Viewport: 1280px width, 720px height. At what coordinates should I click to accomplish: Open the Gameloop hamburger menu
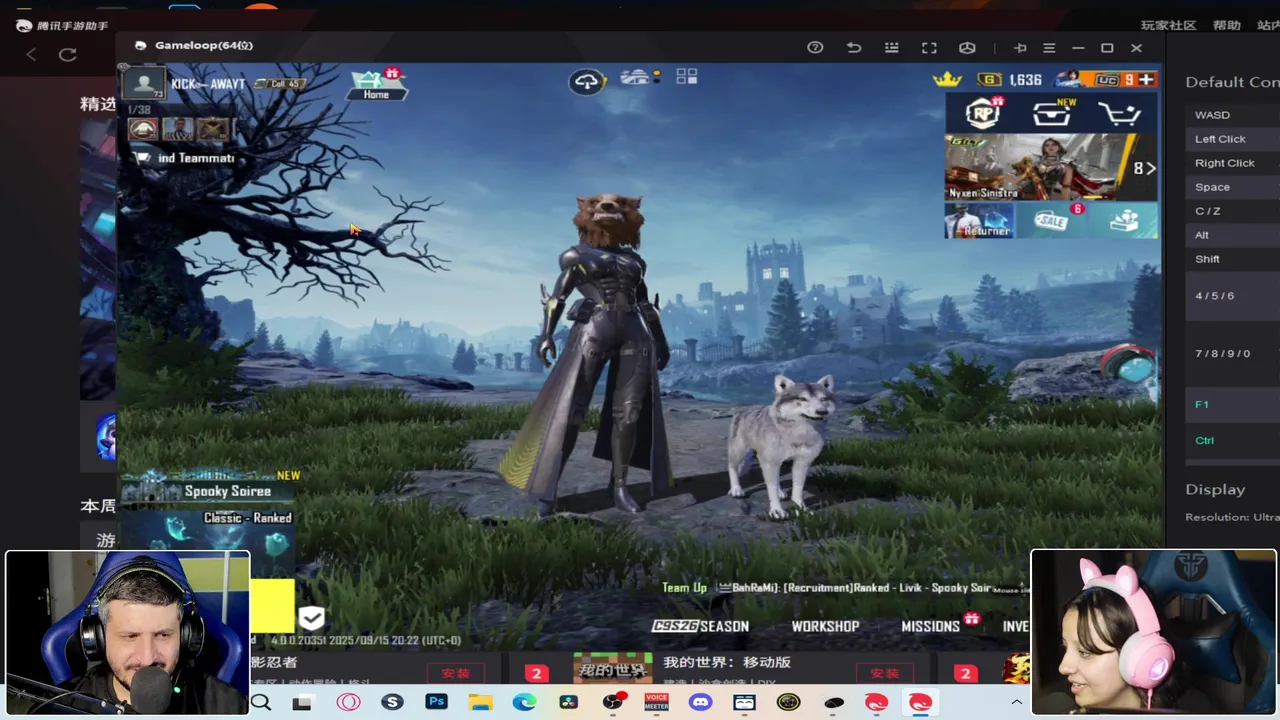(x=1049, y=47)
